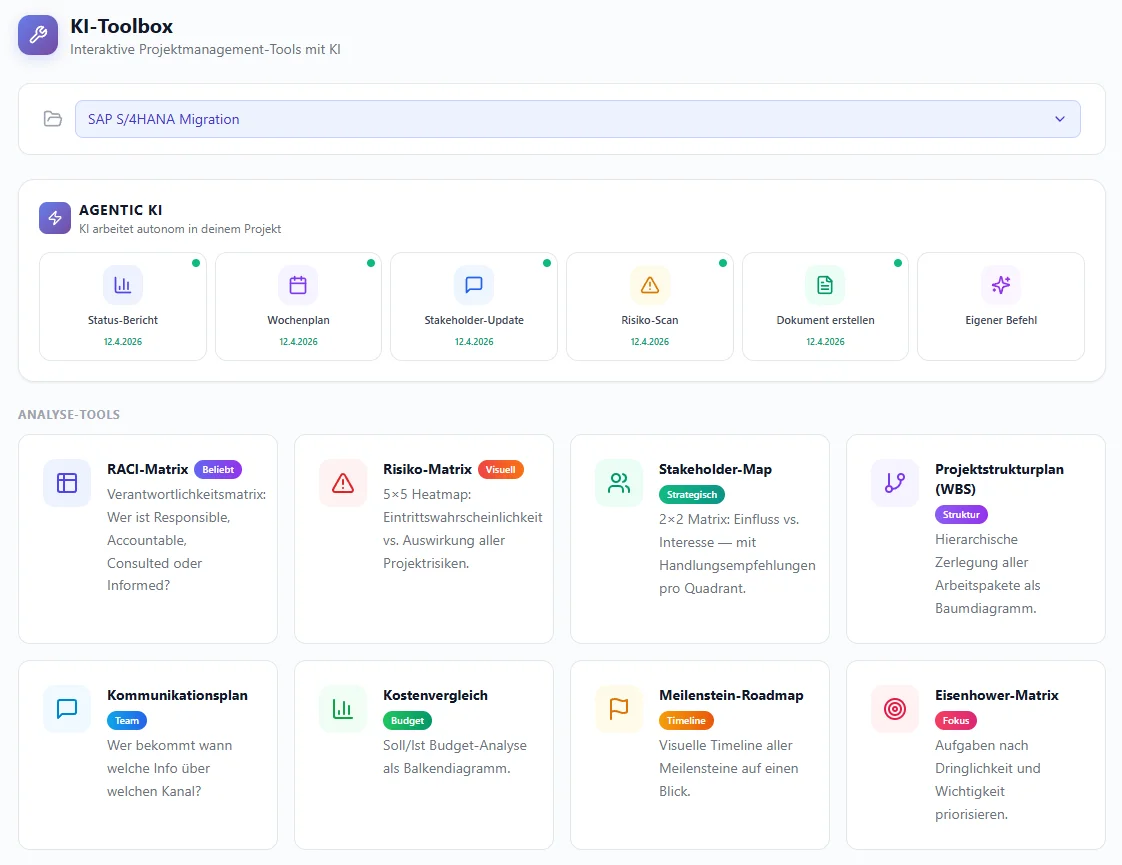This screenshot has height=865, width=1122.
Task: Click the RACI-Matrix table icon
Action: click(67, 483)
